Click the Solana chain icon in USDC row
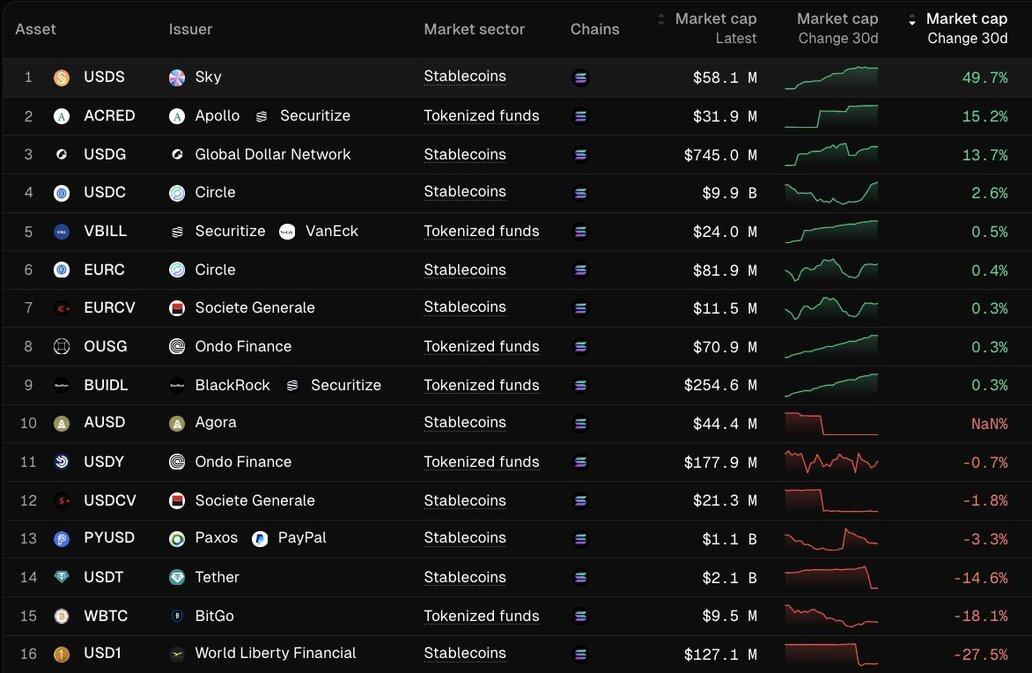1032x673 pixels. point(580,193)
